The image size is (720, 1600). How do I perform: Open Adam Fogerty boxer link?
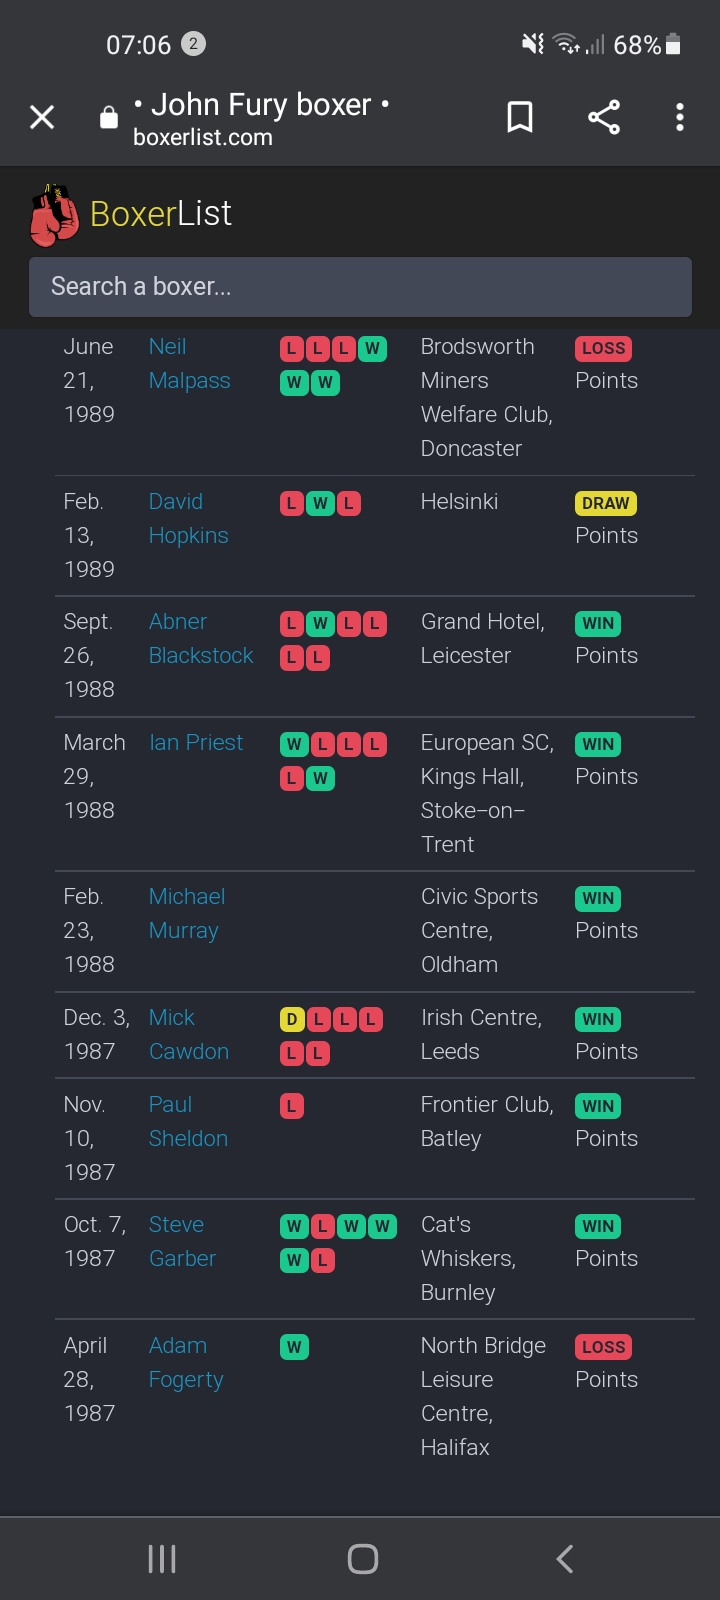click(186, 1362)
